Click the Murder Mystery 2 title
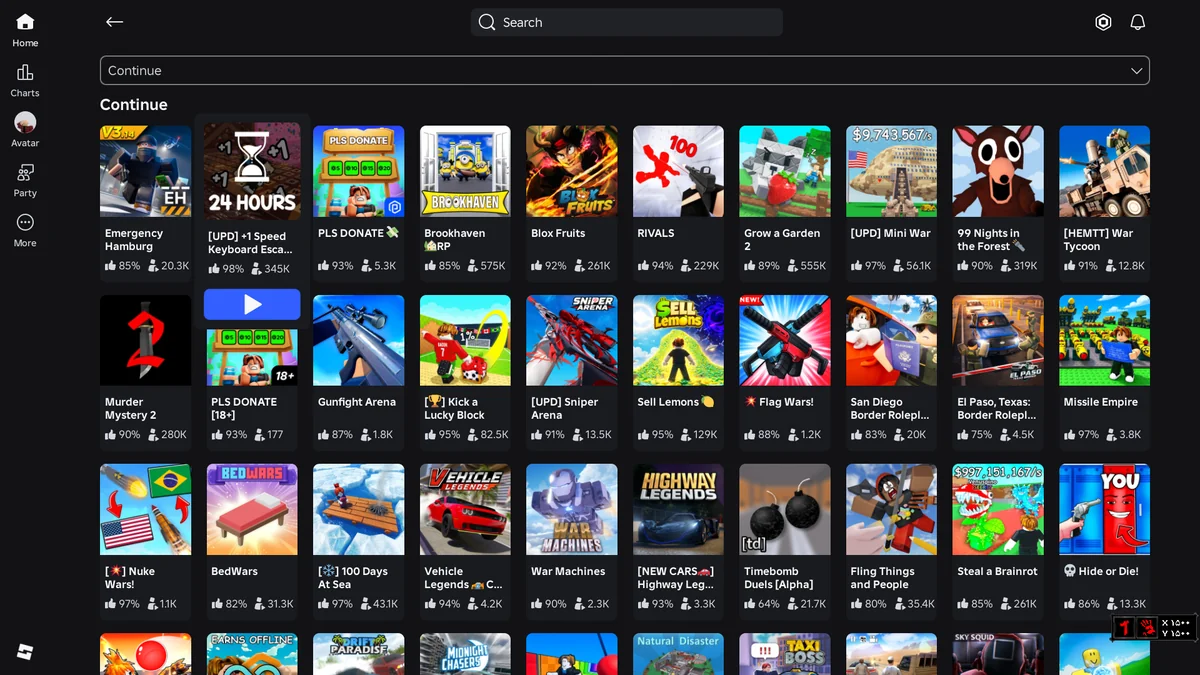The image size is (1200, 675). (x=131, y=408)
